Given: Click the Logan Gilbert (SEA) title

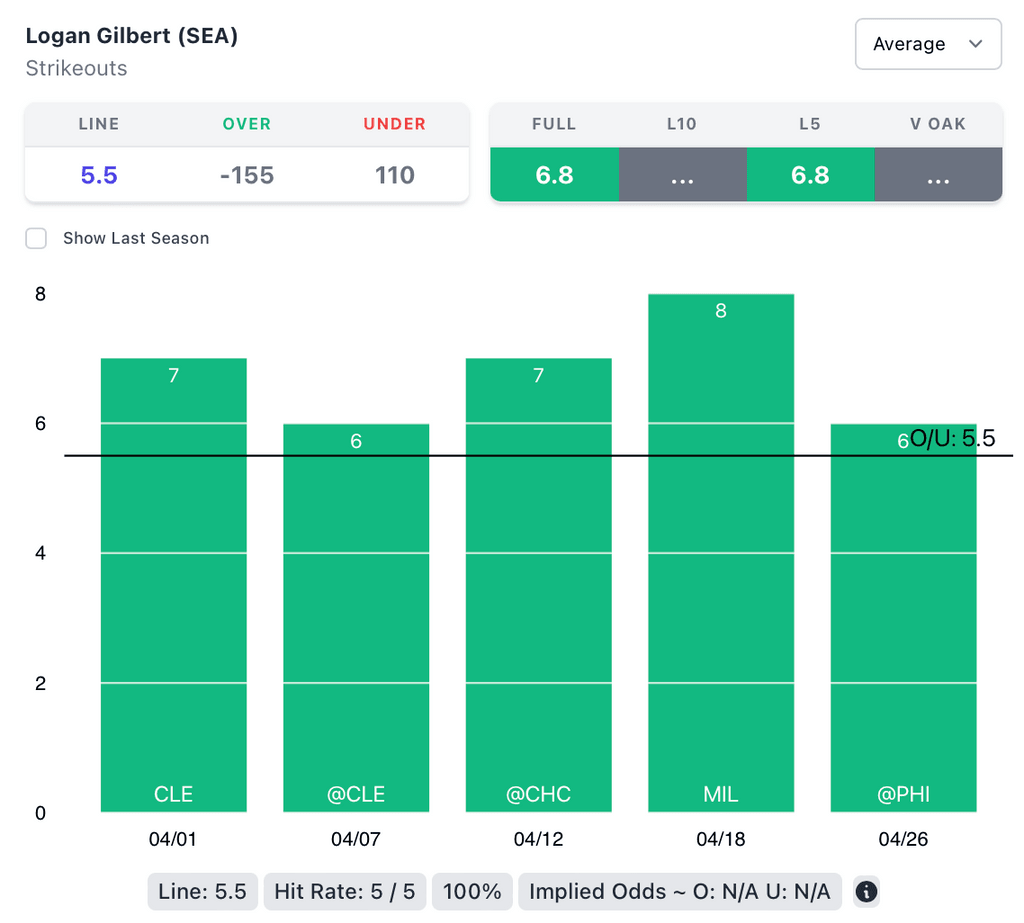Looking at the screenshot, I should pos(132,36).
